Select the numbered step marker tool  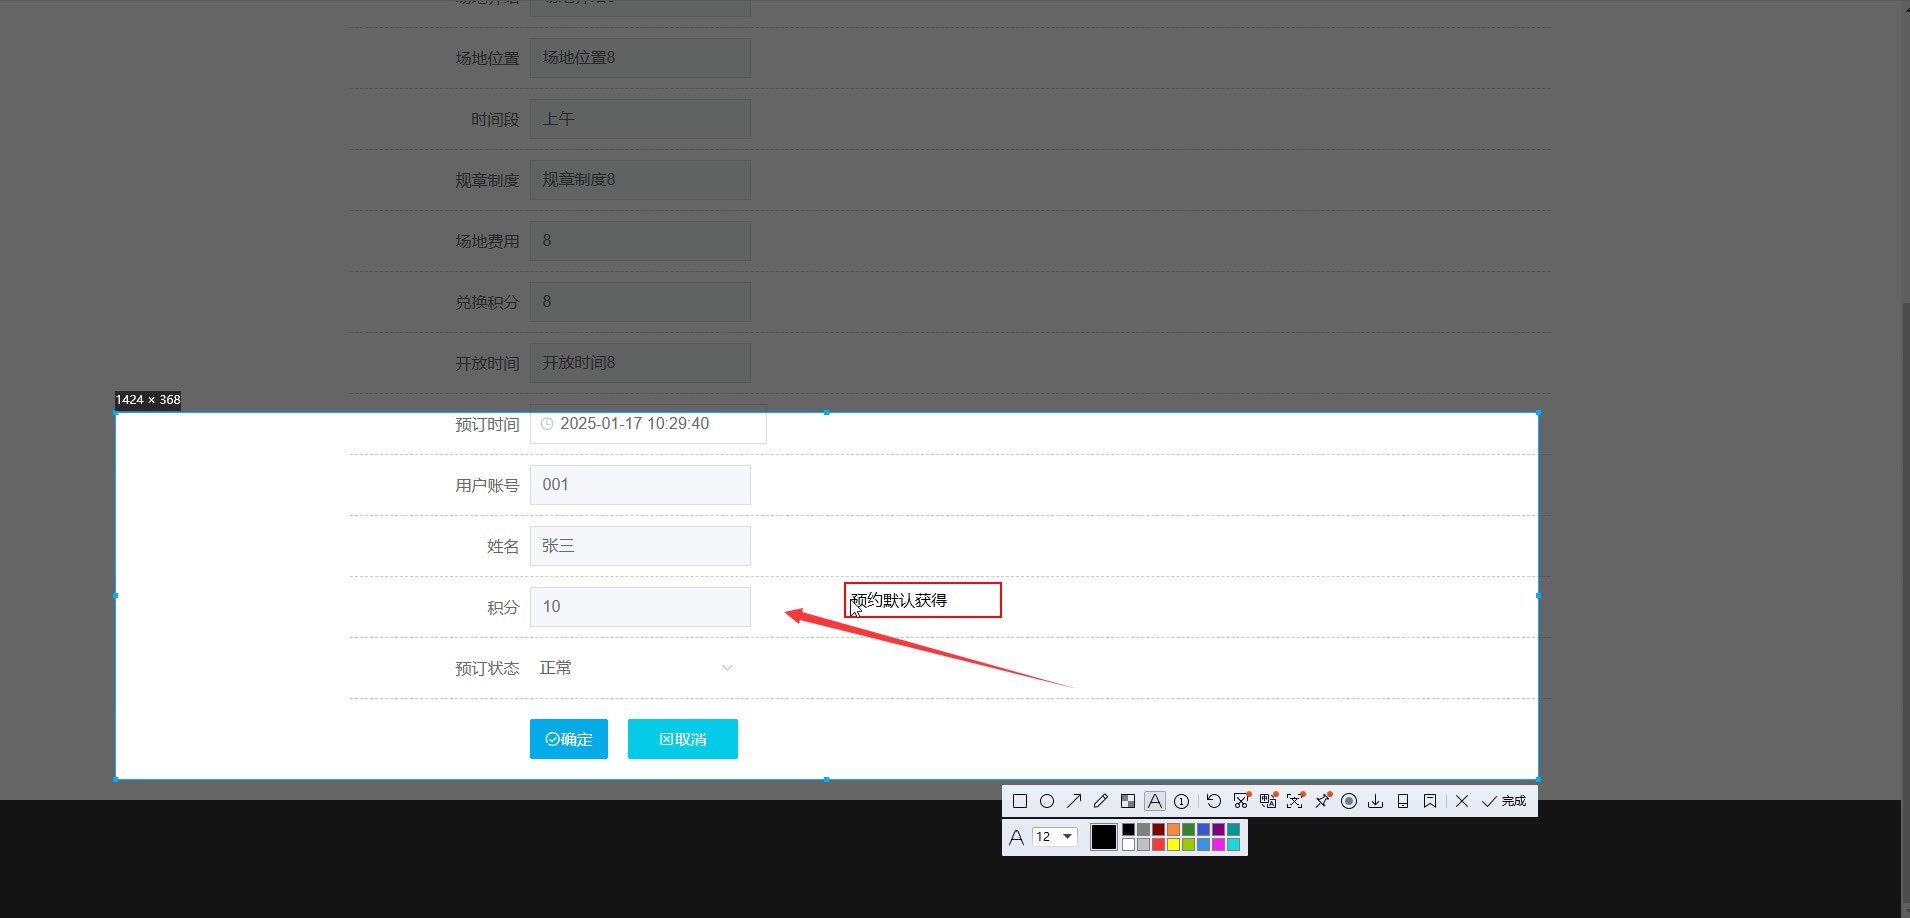click(1182, 801)
